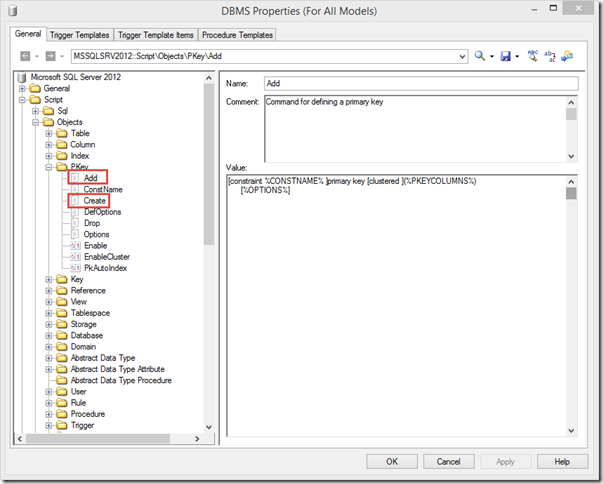Select the Drop item under PKey
The height and width of the screenshot is (484, 603).
point(92,223)
